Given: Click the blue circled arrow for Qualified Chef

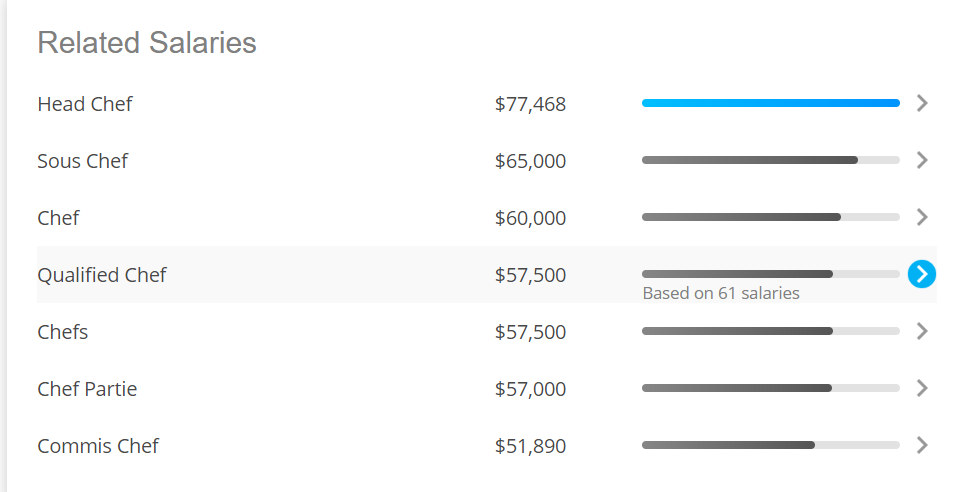Looking at the screenshot, I should 922,274.
